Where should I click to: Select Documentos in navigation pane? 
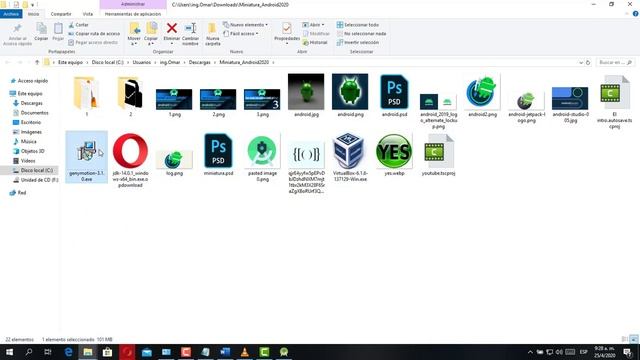pyautogui.click(x=34, y=113)
